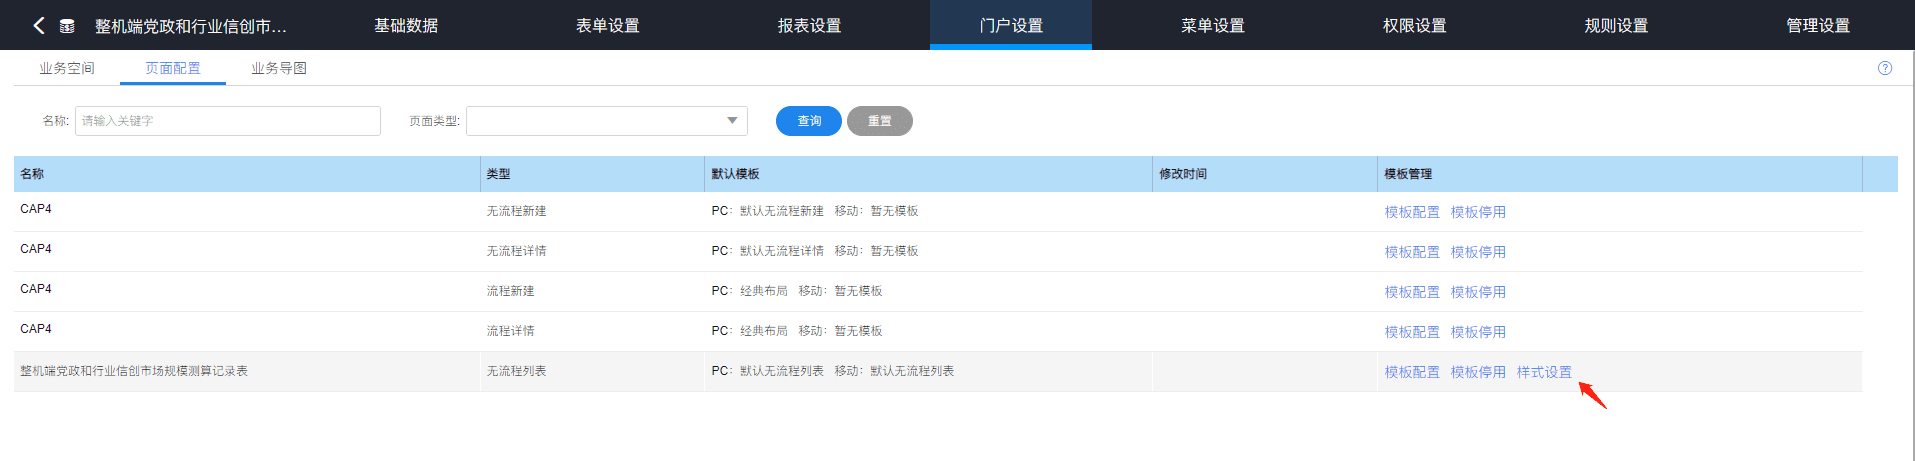Open the help question mark icon

click(x=1885, y=68)
